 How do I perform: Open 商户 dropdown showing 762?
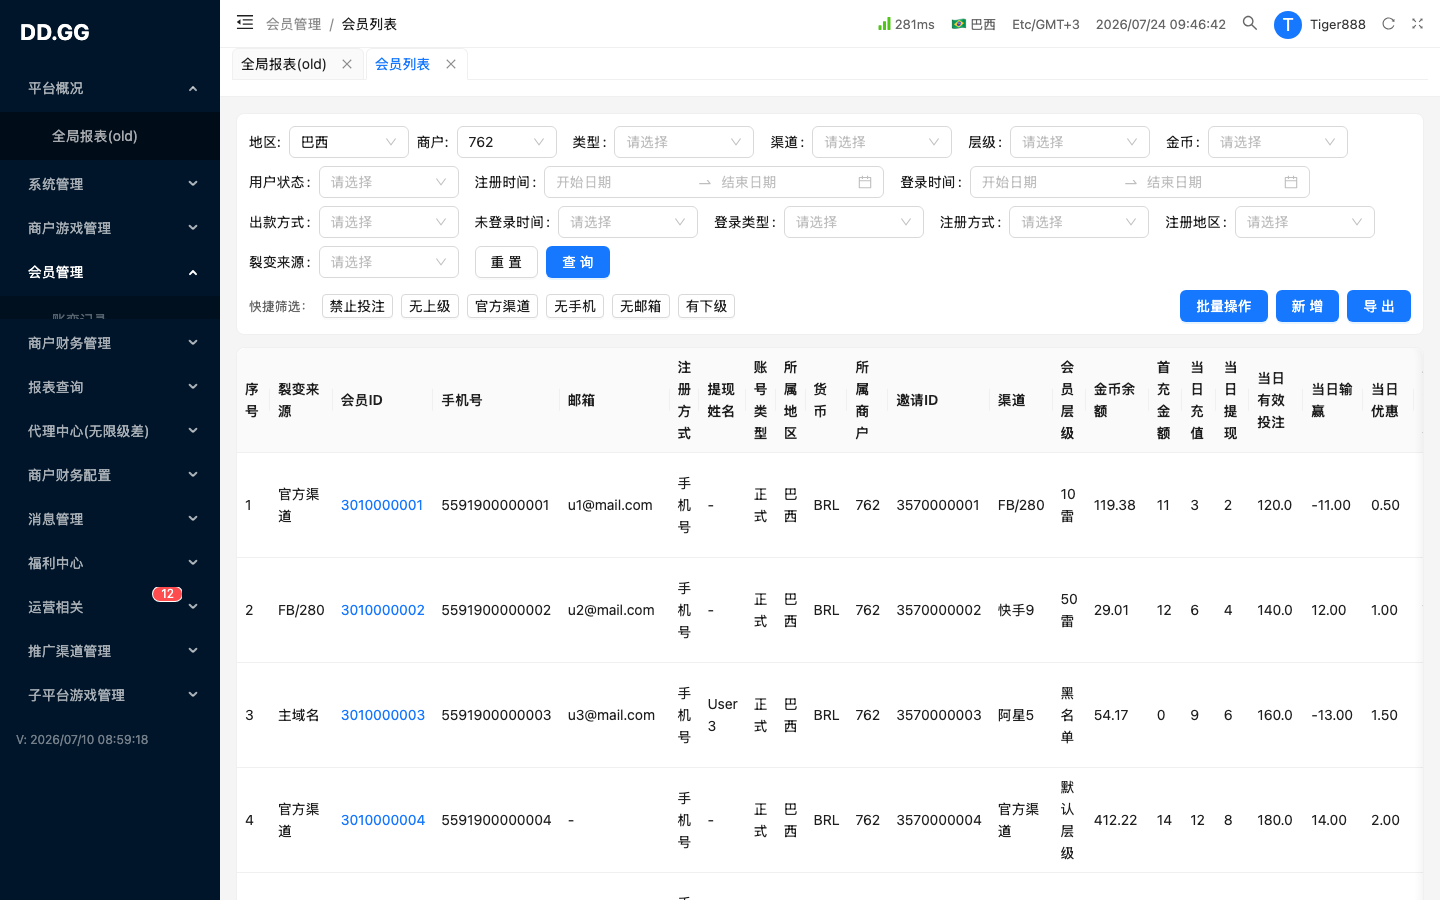pyautogui.click(x=507, y=142)
